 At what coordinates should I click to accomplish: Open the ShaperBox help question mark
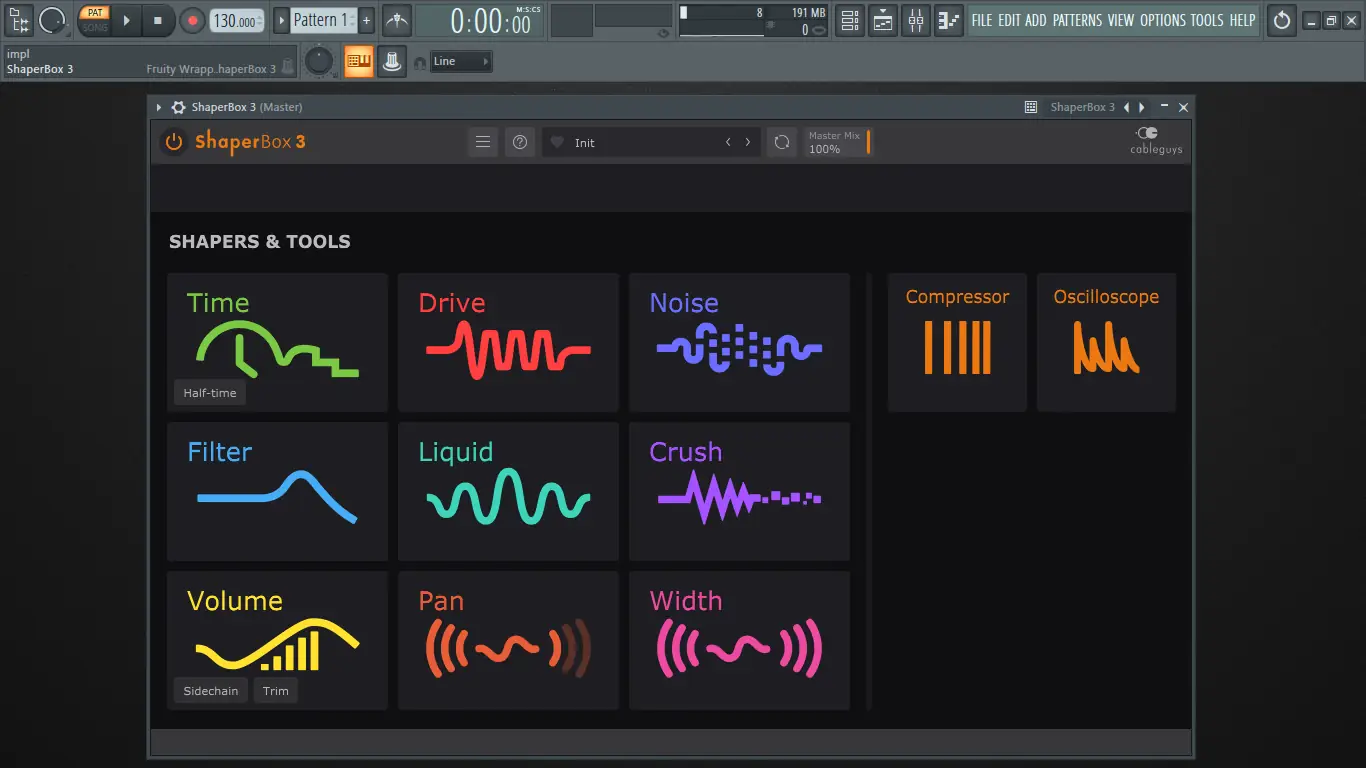[x=520, y=142]
